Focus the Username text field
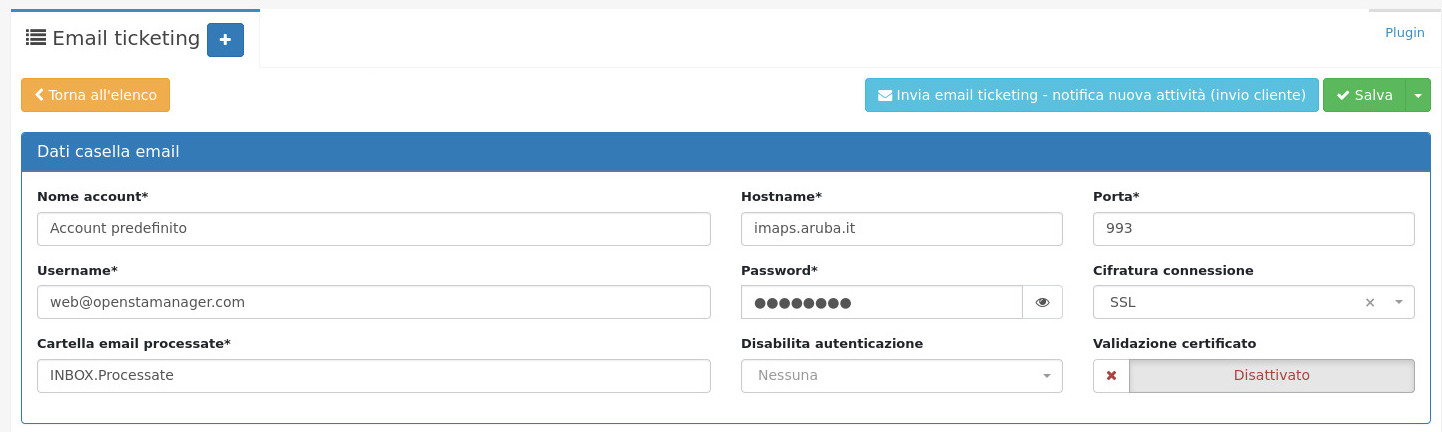 point(373,302)
